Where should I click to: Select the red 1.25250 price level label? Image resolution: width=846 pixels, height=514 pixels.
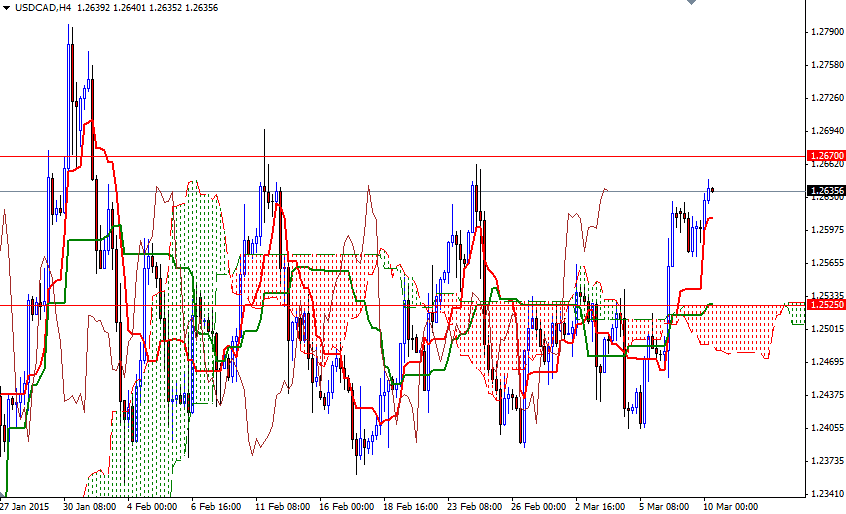825,305
